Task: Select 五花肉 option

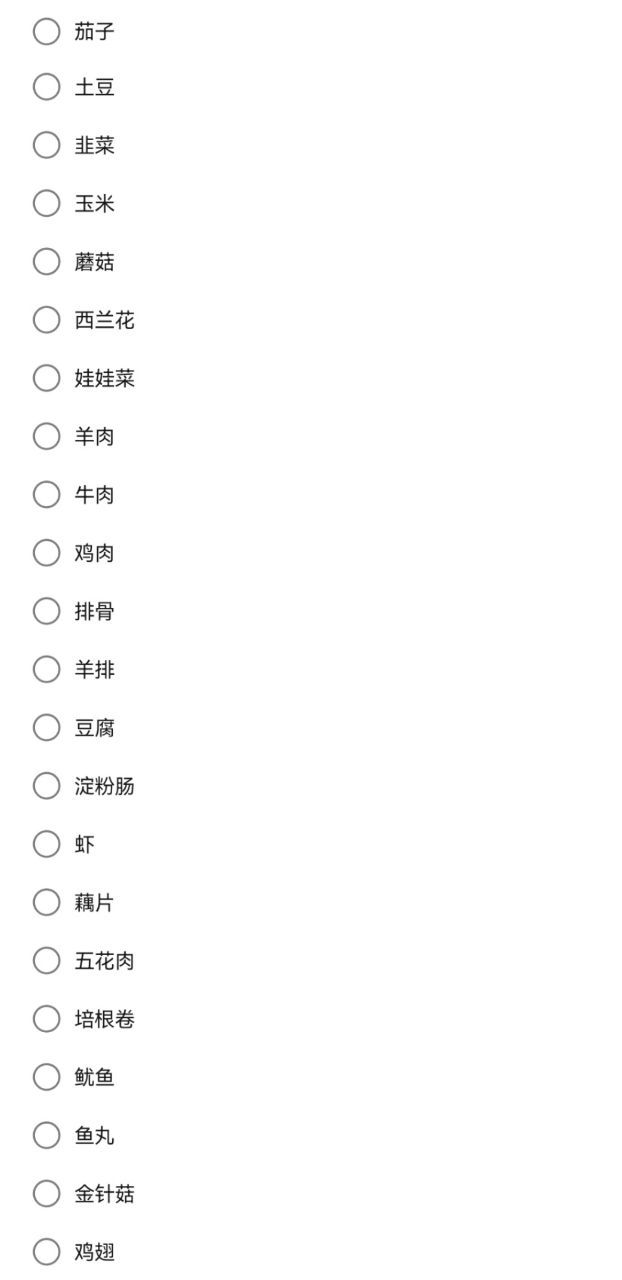Action: click(47, 960)
